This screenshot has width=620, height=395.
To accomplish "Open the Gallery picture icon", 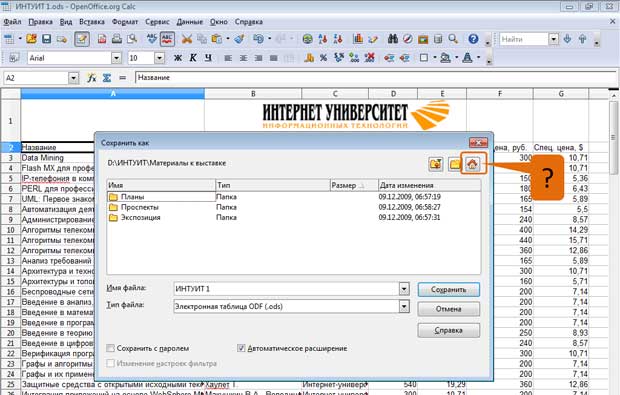I will 423,39.
